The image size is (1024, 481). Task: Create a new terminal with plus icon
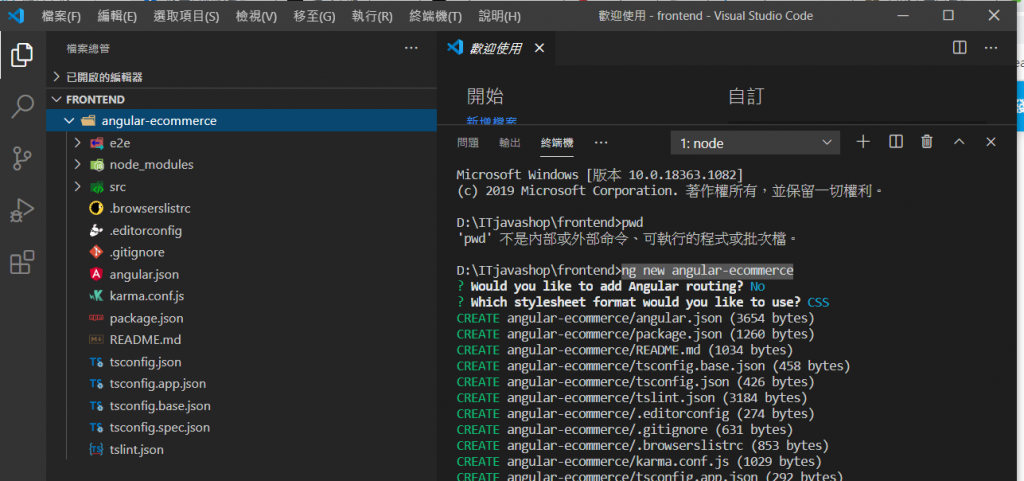(863, 142)
